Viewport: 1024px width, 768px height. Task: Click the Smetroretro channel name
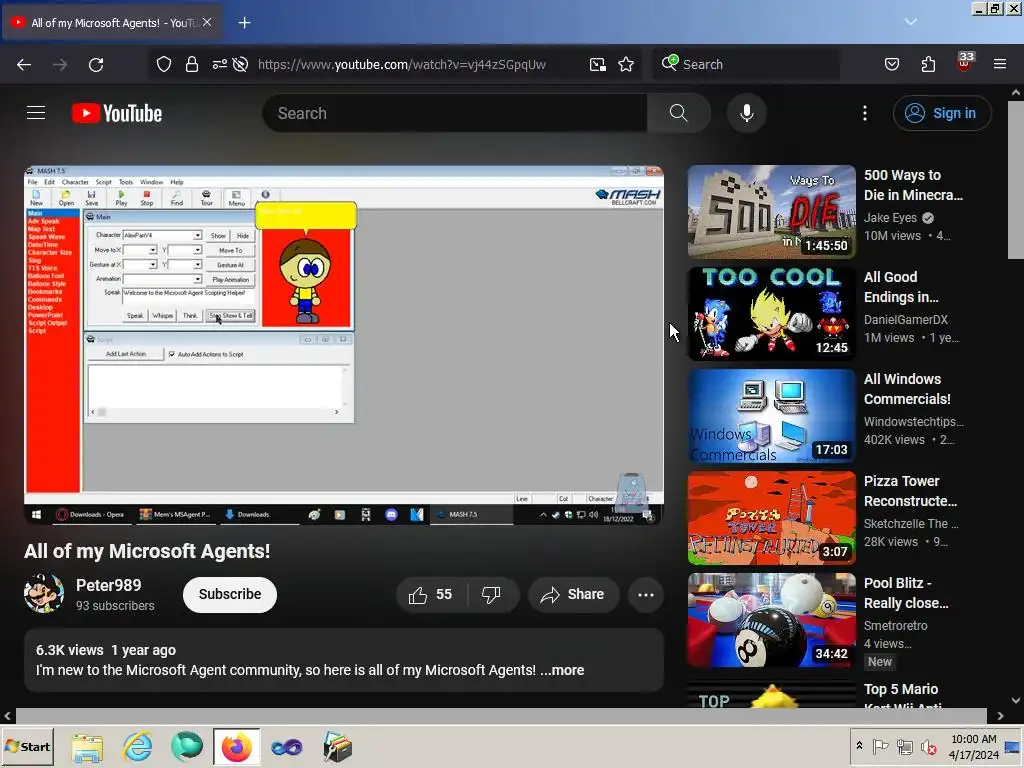tap(895, 626)
